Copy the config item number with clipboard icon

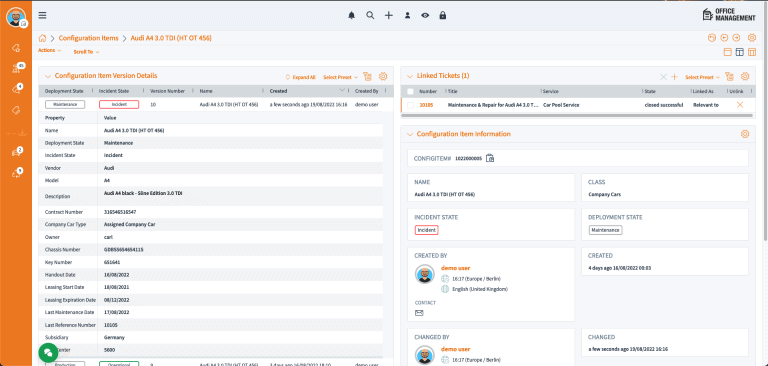click(x=490, y=158)
